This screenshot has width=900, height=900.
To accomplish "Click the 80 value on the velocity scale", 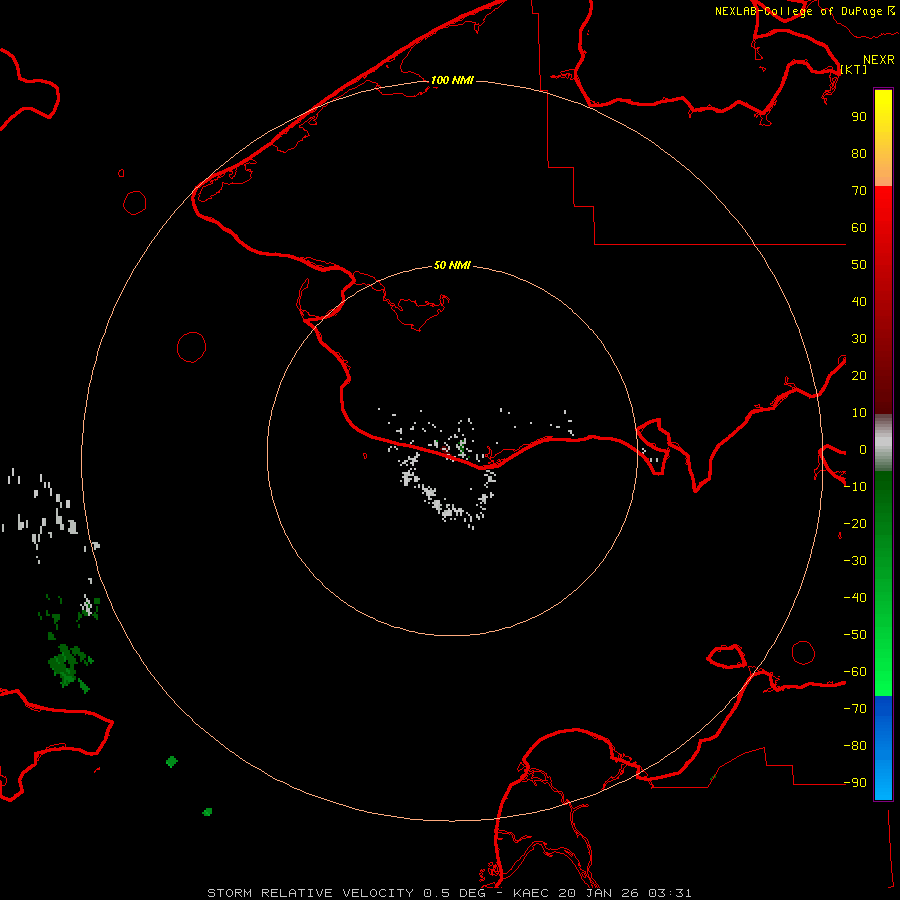I will coord(859,154).
